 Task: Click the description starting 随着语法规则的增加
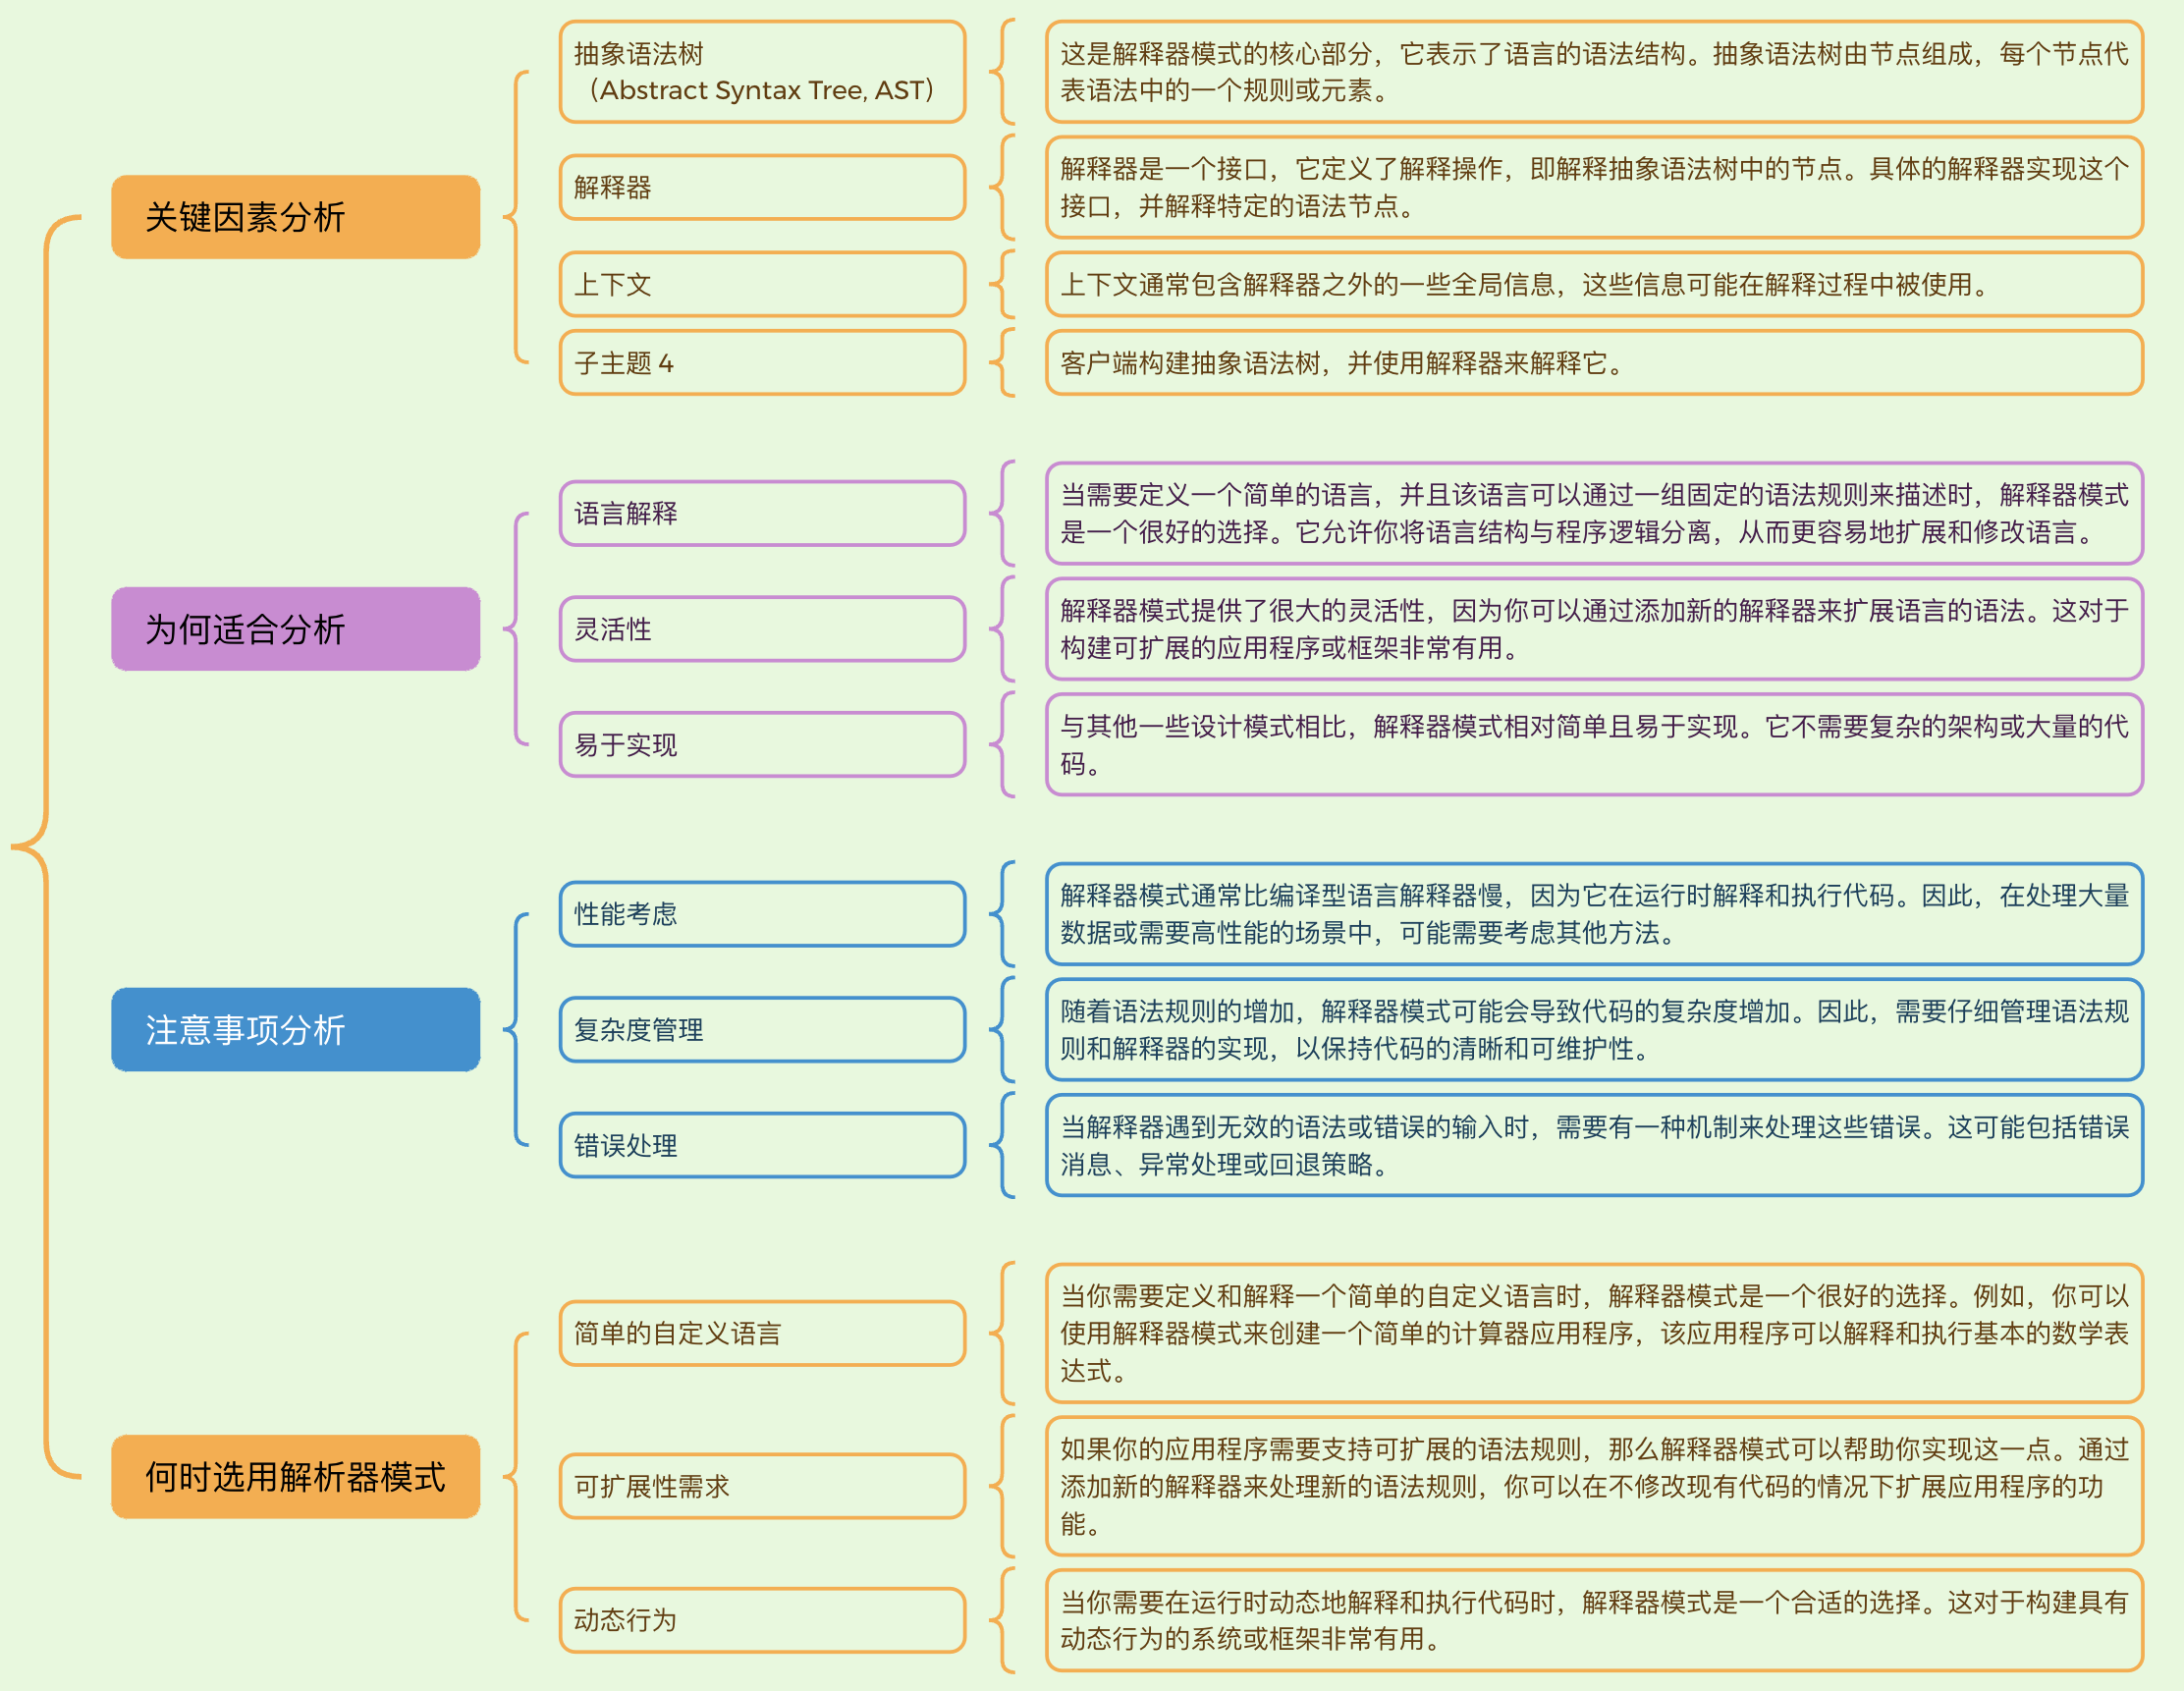click(x=1595, y=1030)
